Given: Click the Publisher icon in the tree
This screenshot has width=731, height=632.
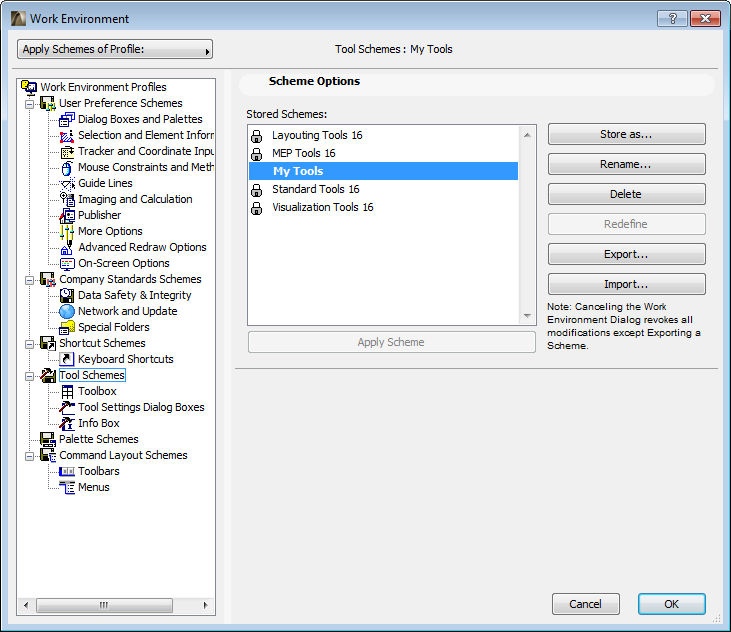Looking at the screenshot, I should (x=67, y=215).
